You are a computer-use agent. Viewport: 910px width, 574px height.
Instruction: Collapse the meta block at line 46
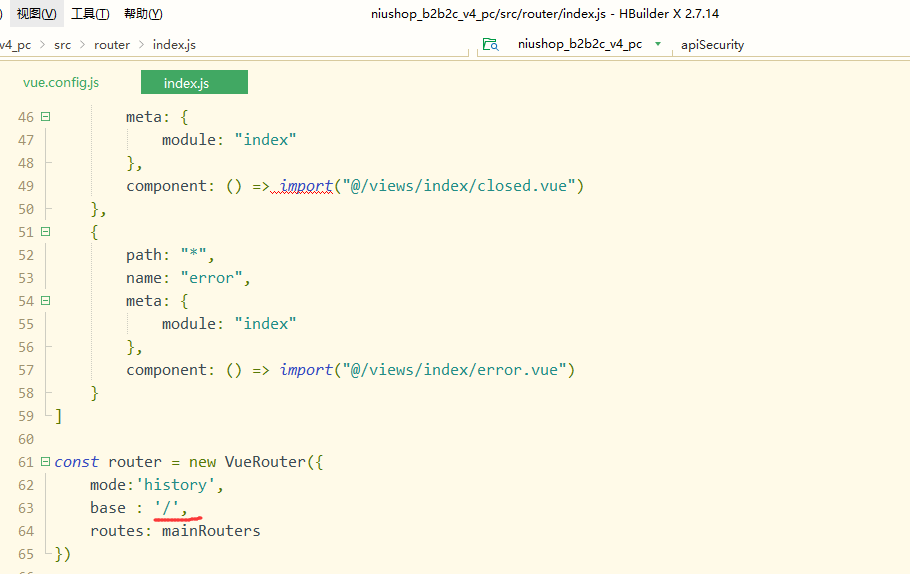pyautogui.click(x=45, y=117)
